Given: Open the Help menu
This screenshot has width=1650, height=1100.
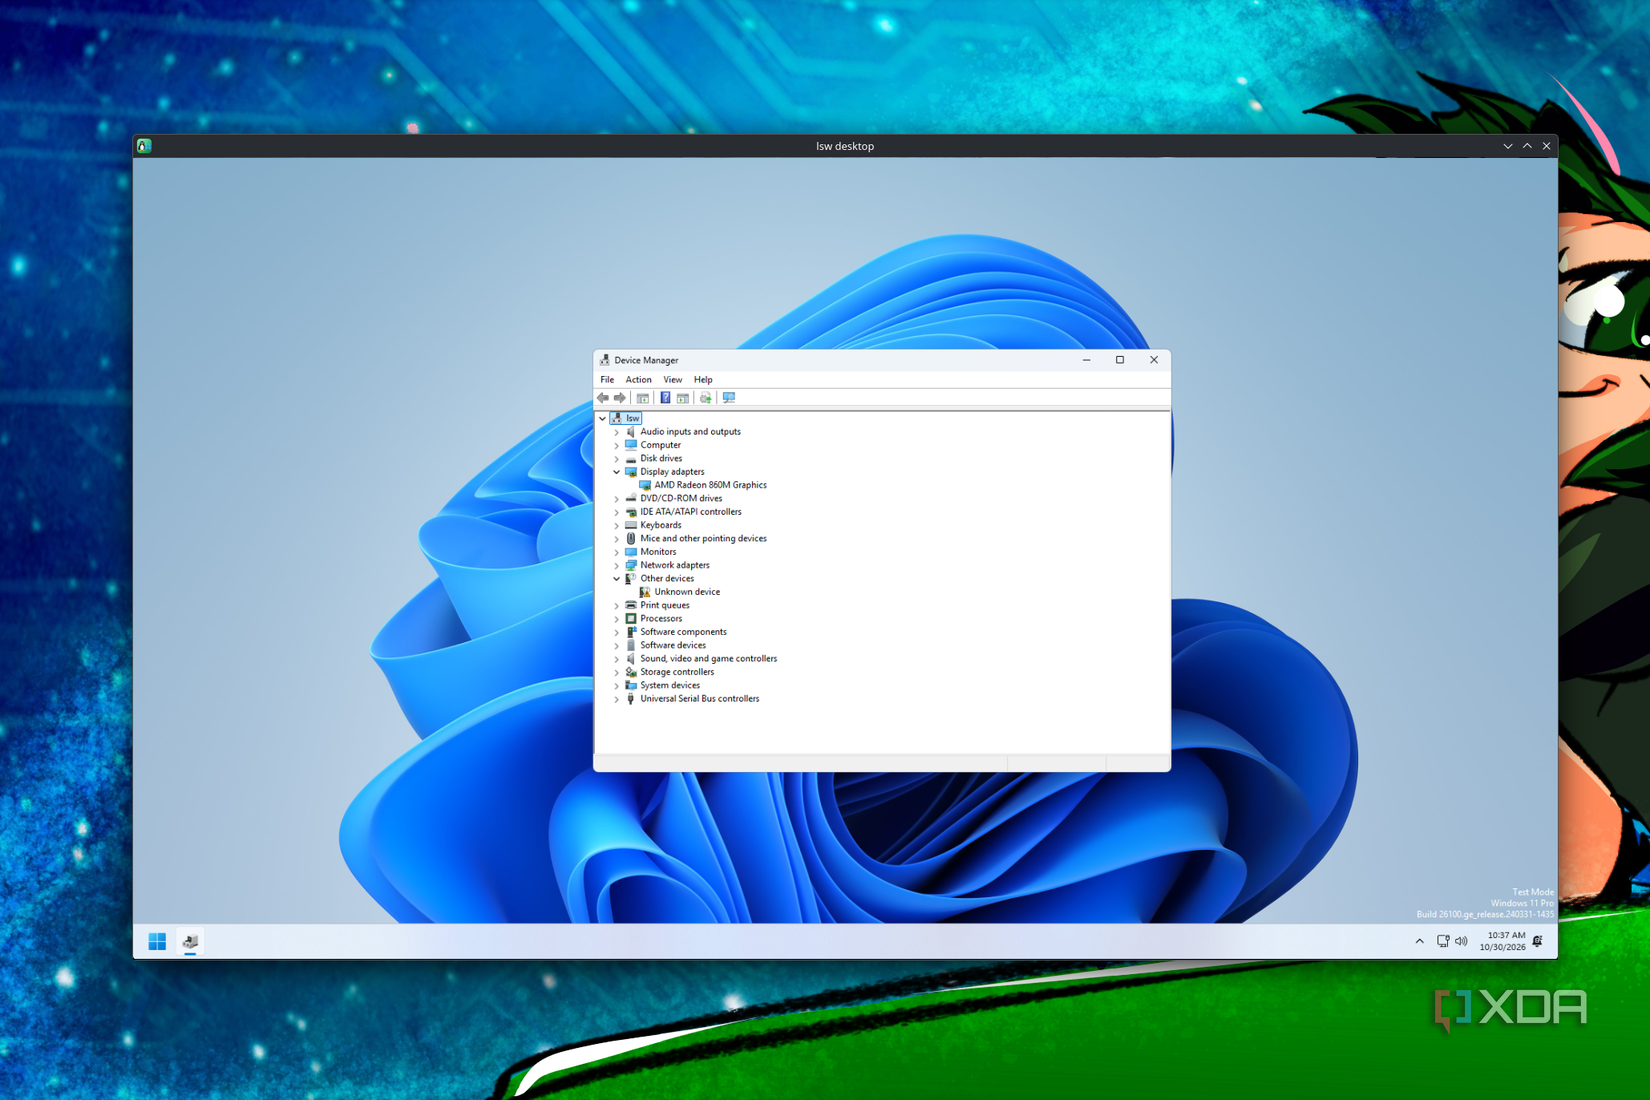Looking at the screenshot, I should (703, 380).
